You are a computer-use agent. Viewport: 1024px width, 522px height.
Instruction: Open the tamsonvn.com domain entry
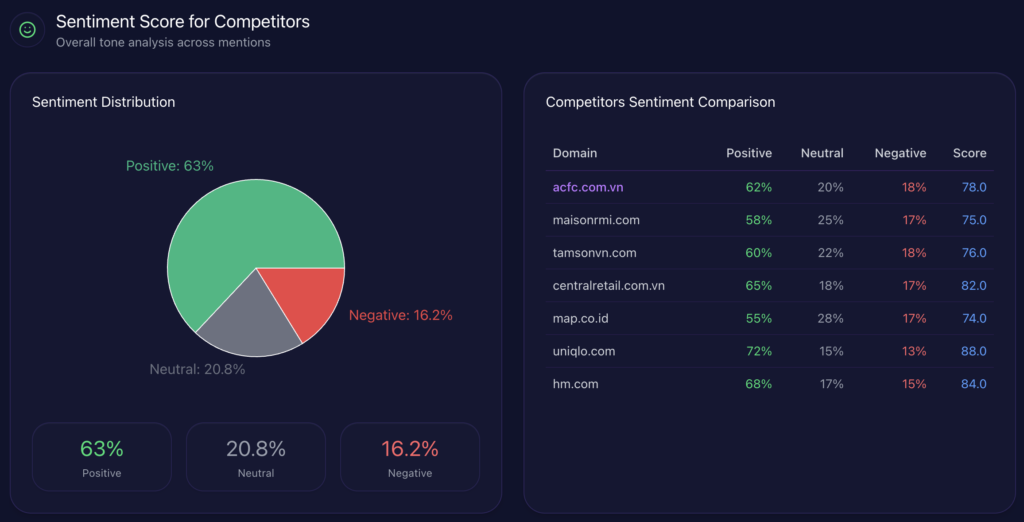pyautogui.click(x=594, y=253)
